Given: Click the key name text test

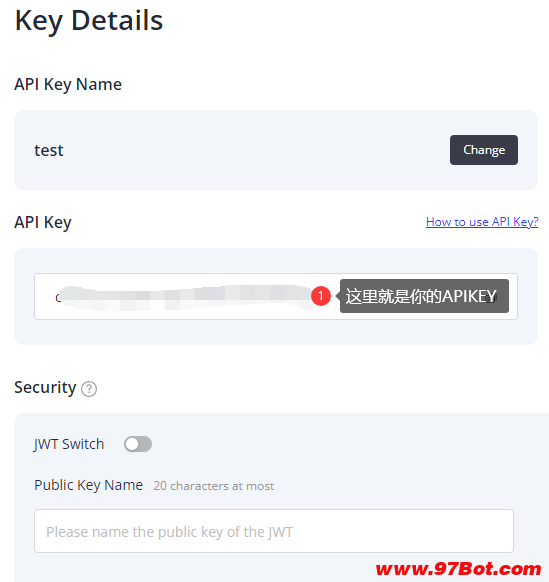Looking at the screenshot, I should 49,150.
